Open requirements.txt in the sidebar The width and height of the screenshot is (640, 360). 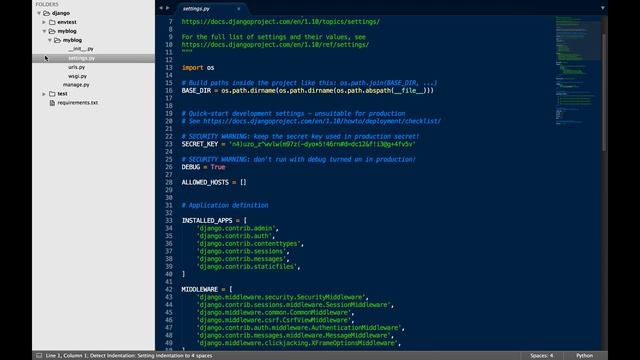pos(78,103)
